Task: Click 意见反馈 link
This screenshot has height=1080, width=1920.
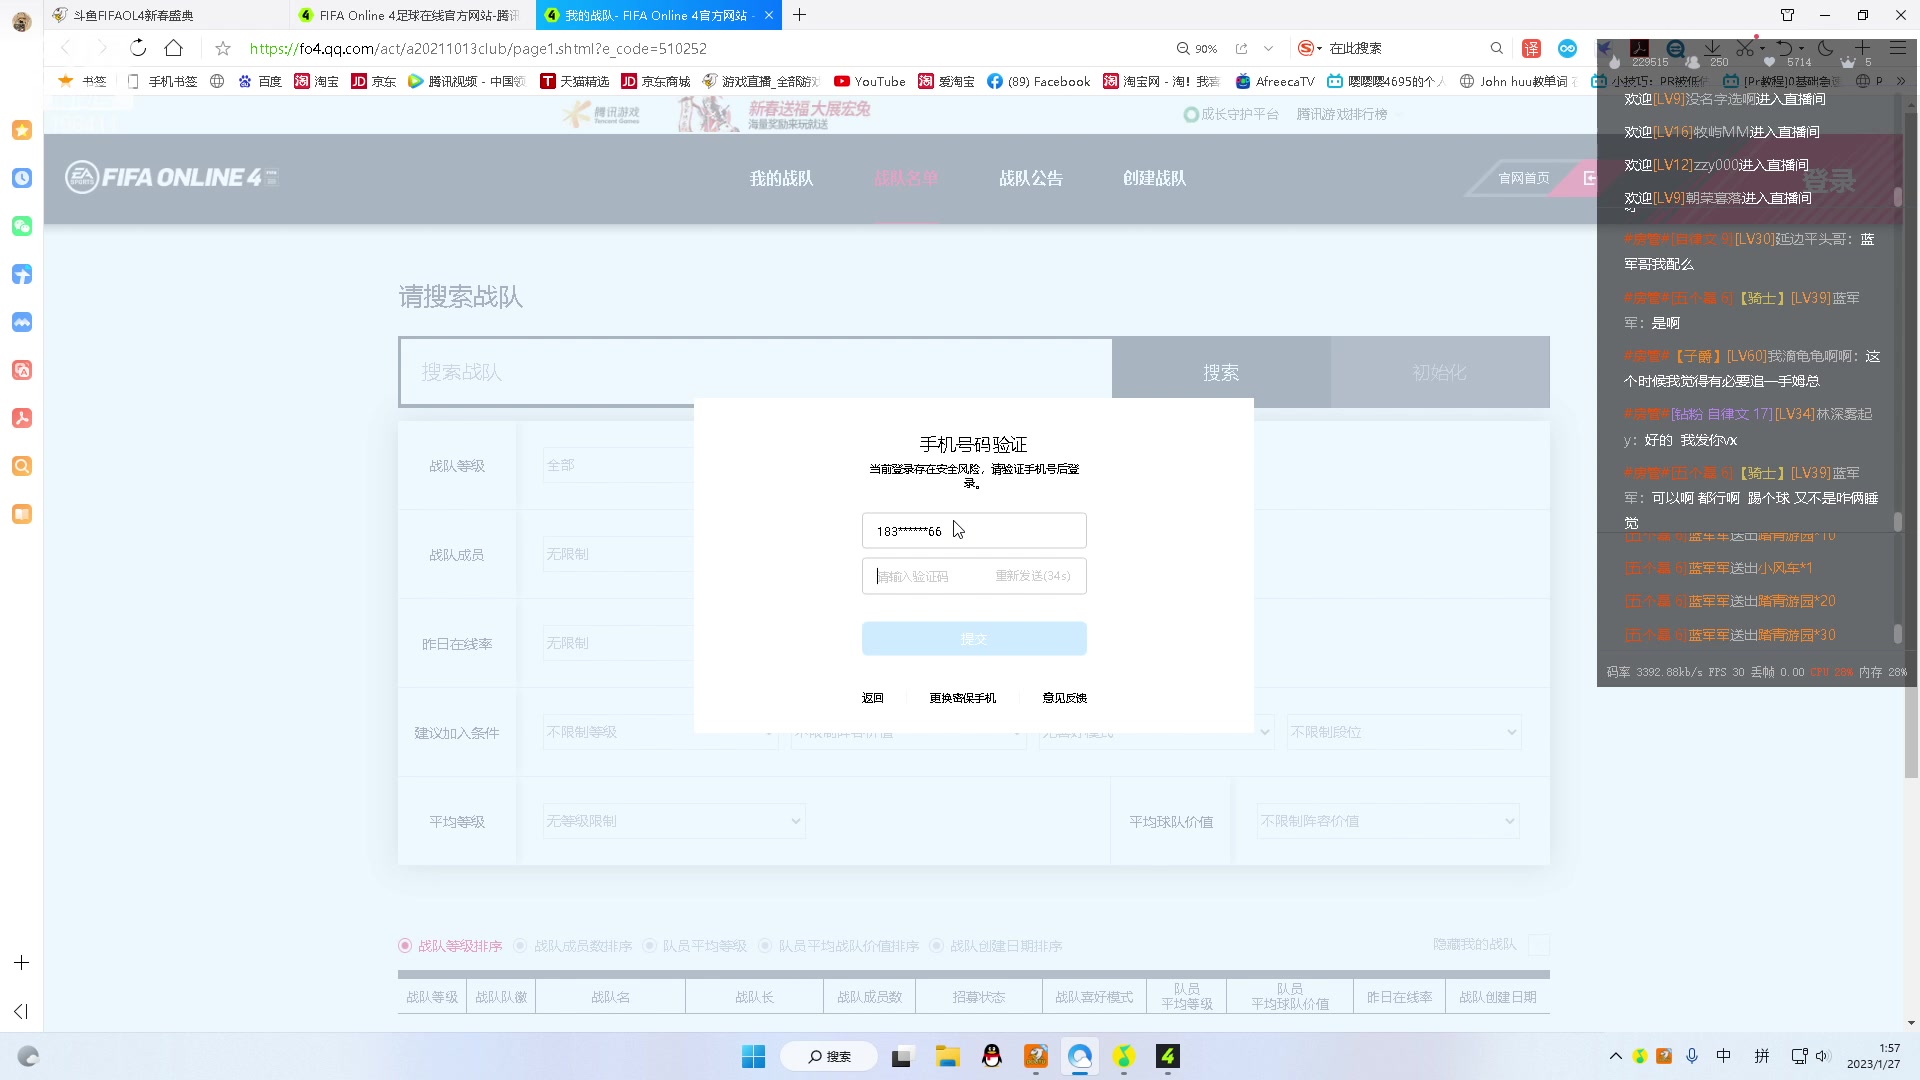Action: [1065, 698]
